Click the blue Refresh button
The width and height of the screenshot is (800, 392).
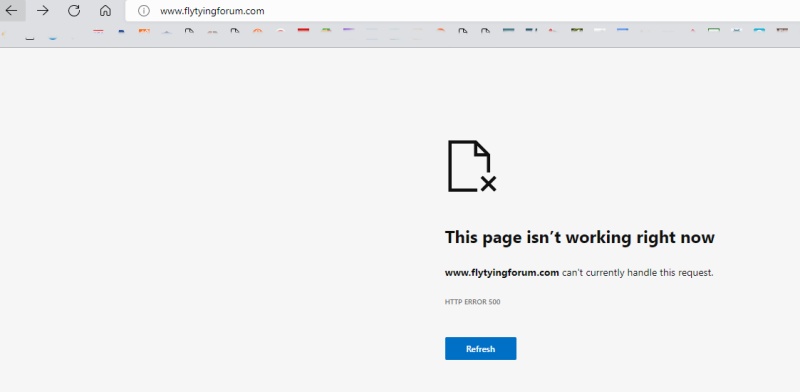[481, 349]
